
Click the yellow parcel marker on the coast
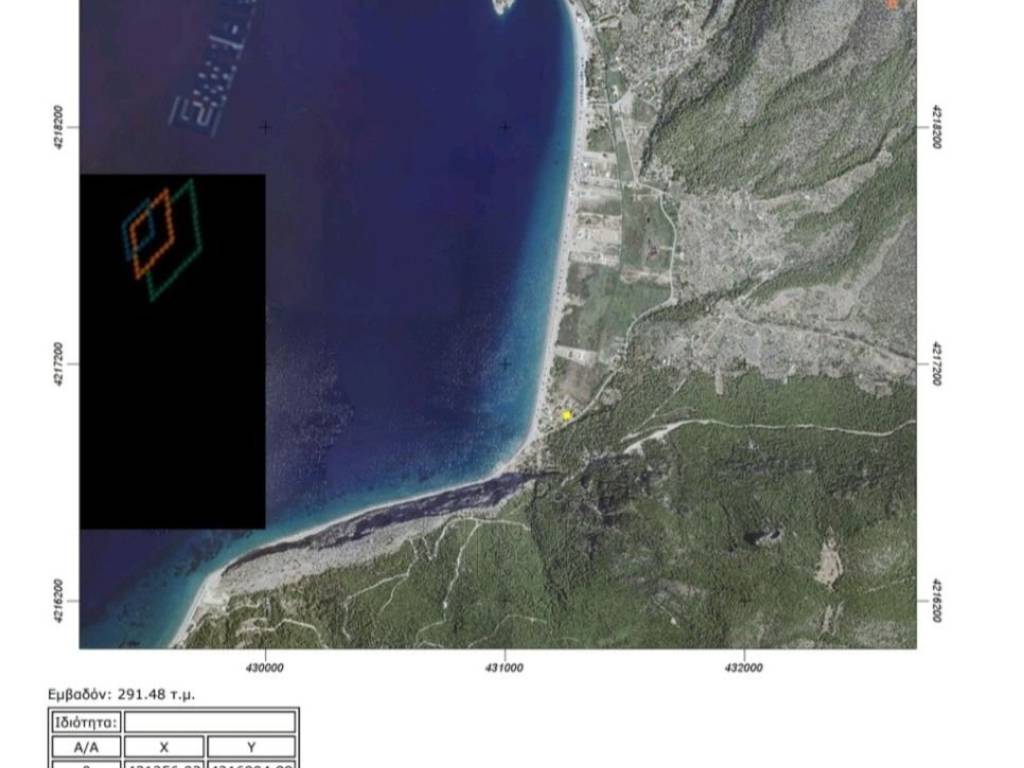(567, 415)
